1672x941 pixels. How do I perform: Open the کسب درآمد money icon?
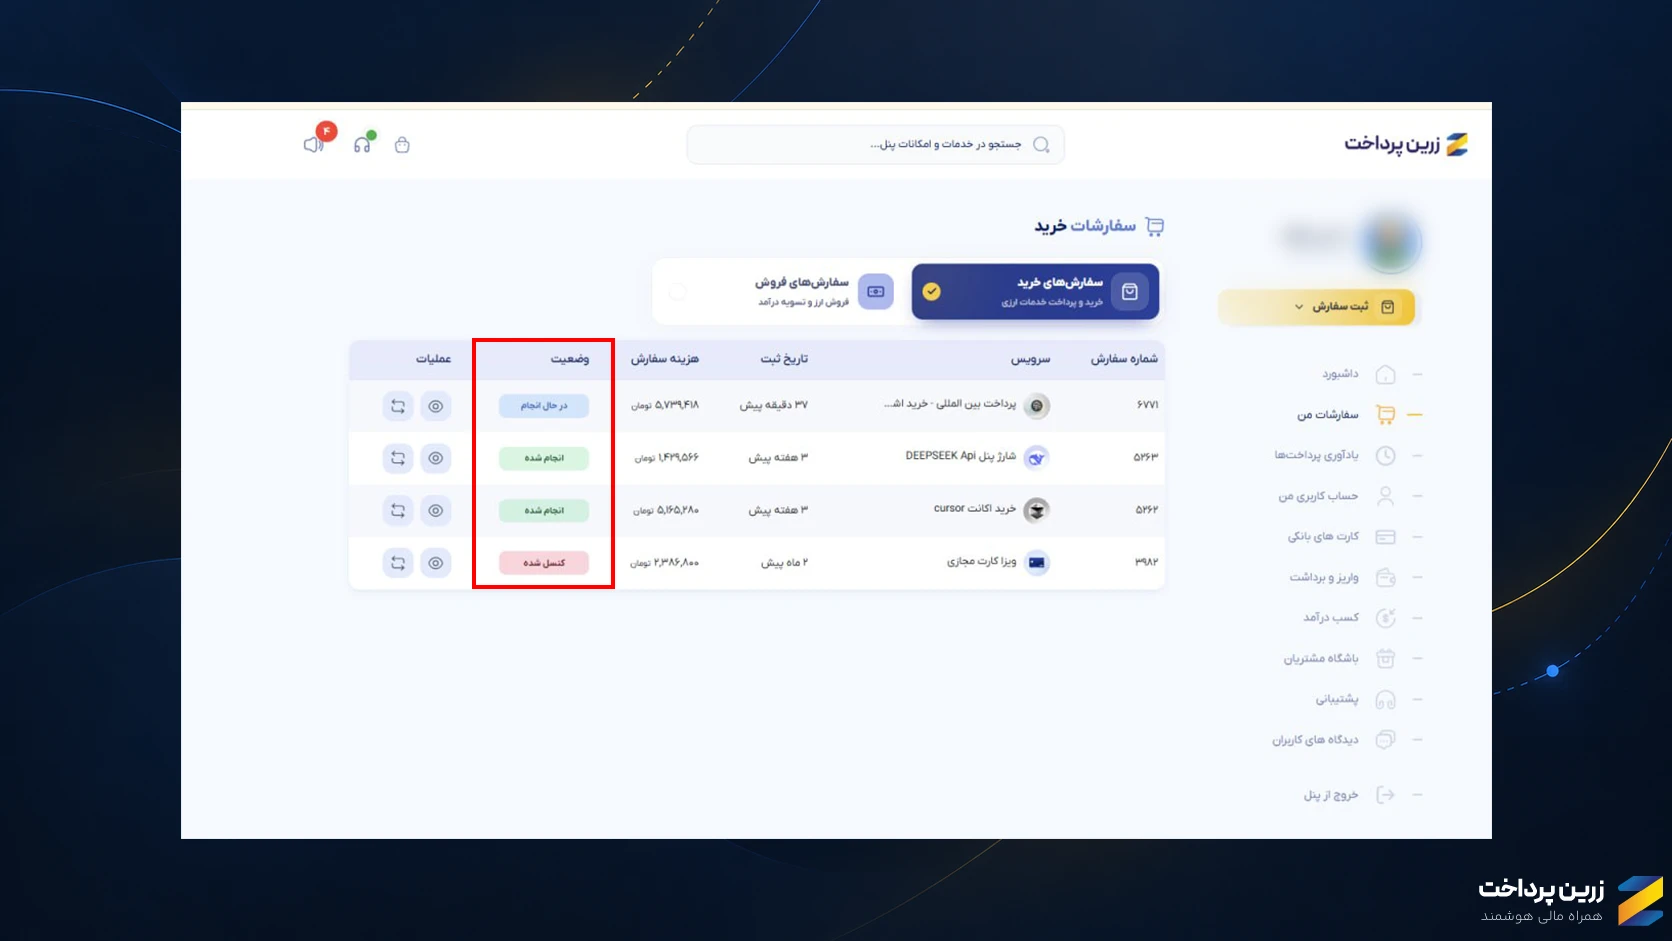point(1385,618)
